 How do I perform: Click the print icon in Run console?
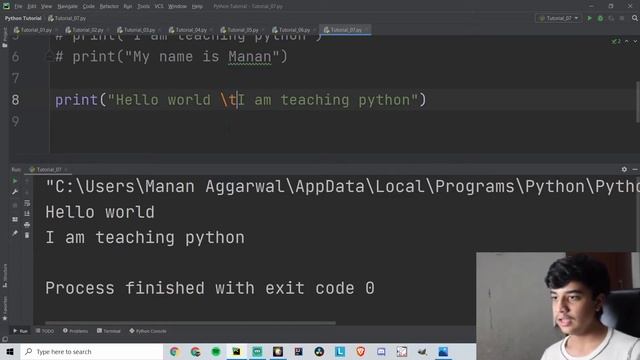[x=27, y=224]
